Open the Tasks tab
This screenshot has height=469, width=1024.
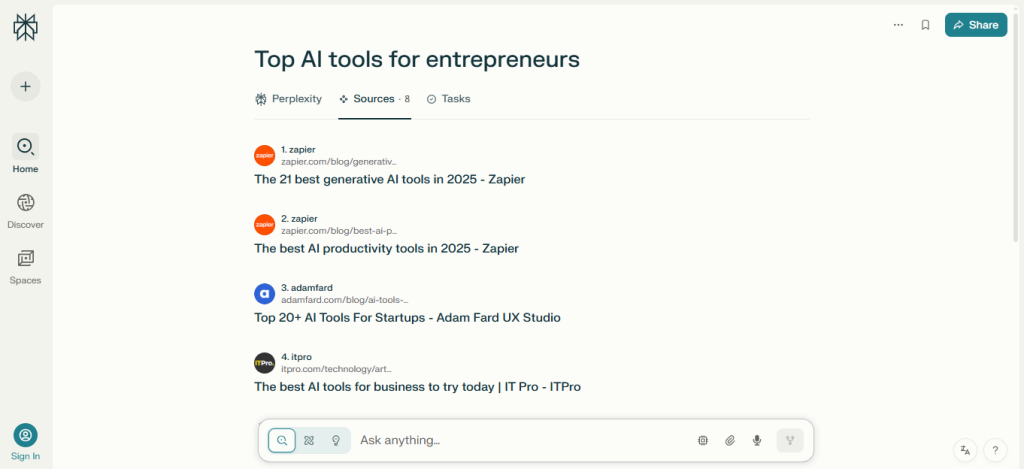448,99
